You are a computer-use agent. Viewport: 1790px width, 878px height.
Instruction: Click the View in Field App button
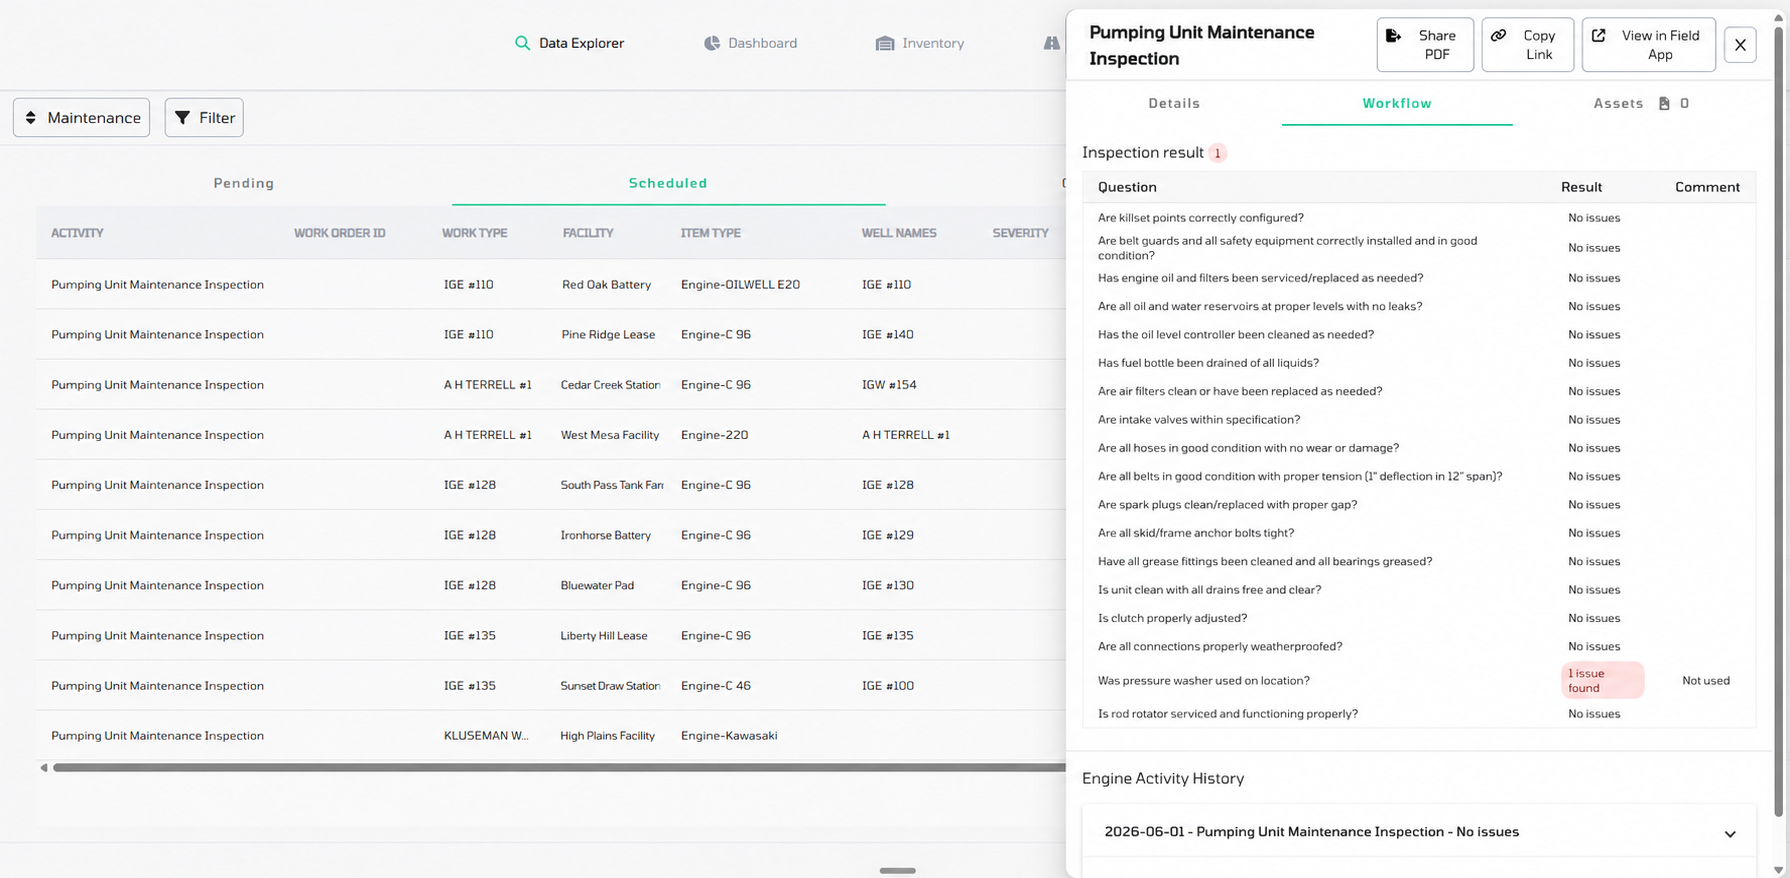pos(1648,45)
